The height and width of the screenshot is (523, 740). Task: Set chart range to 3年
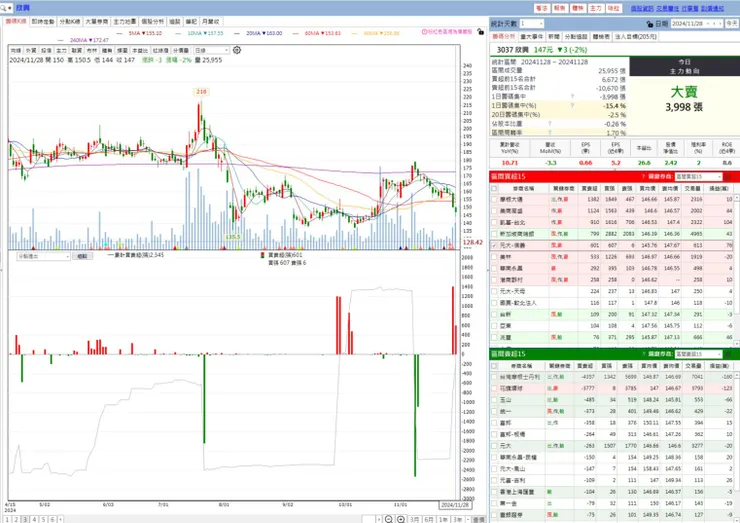tap(457, 519)
